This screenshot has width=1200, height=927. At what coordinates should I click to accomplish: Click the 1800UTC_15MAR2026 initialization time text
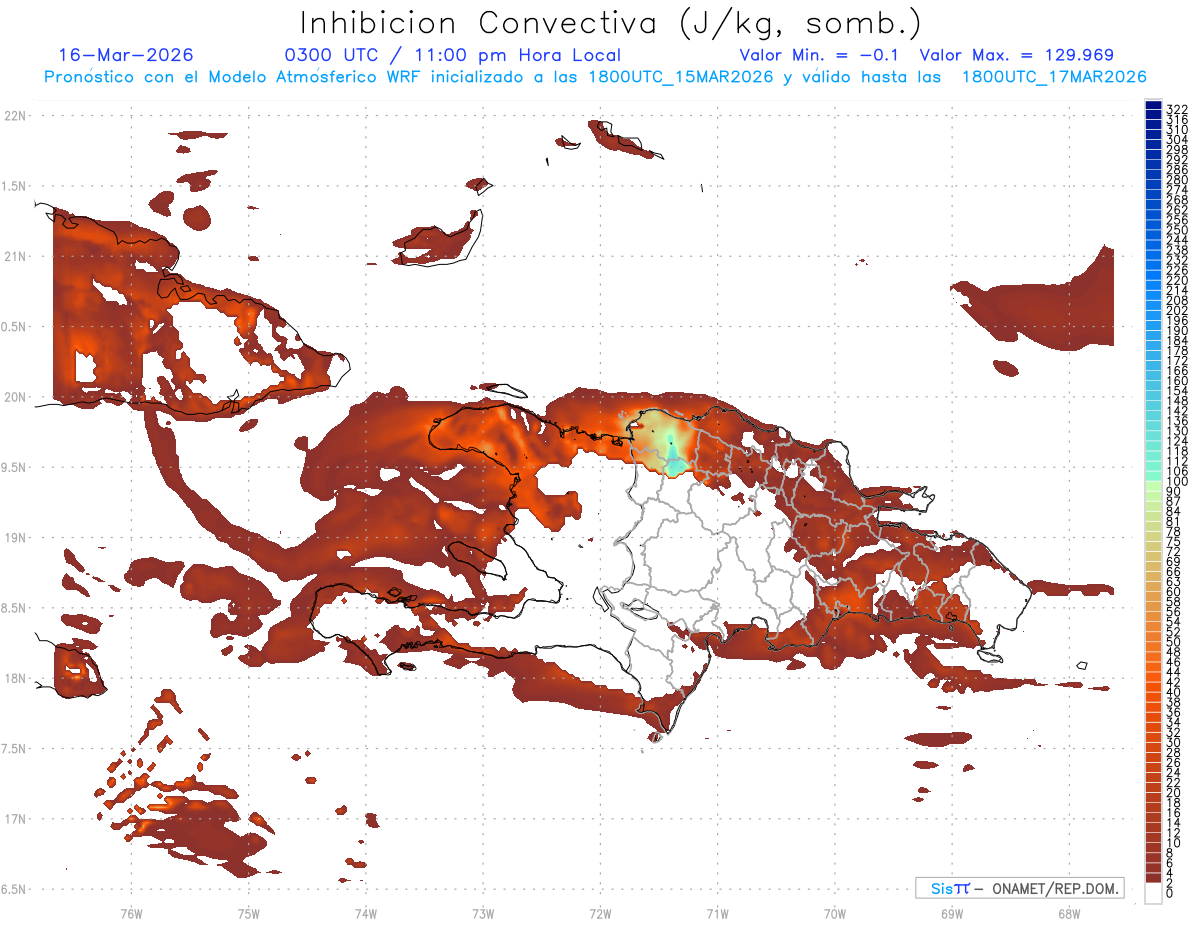tap(680, 77)
